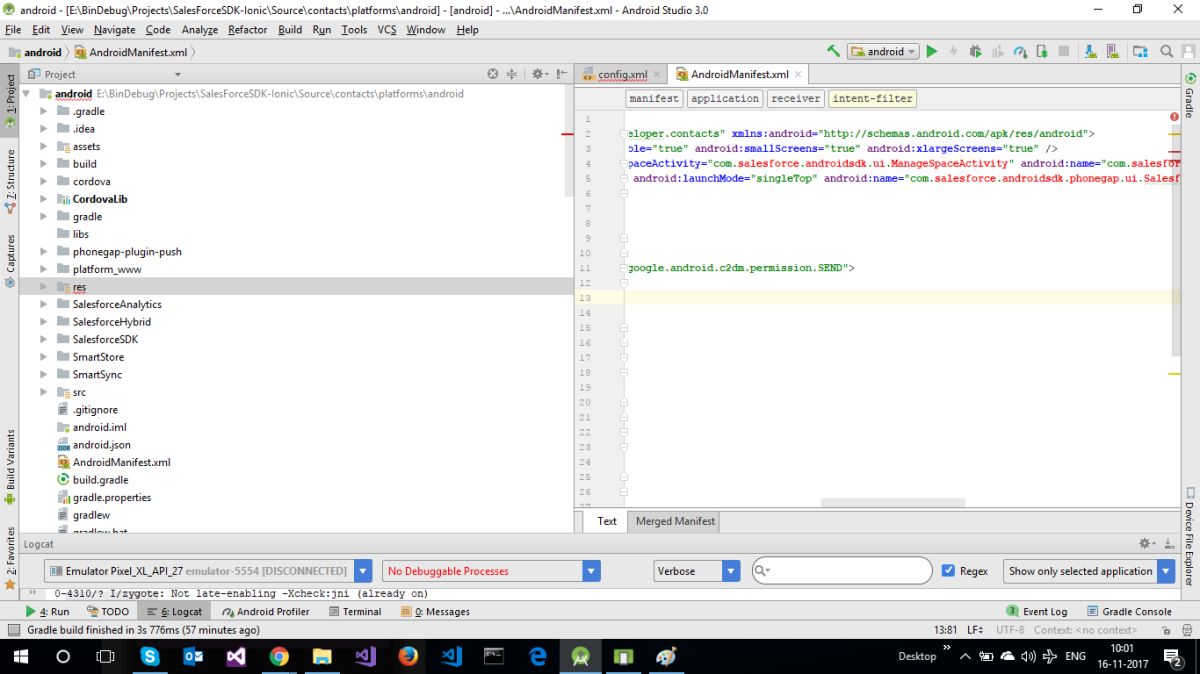1200x674 pixels.
Task: Open the Build menu
Action: click(x=290, y=30)
